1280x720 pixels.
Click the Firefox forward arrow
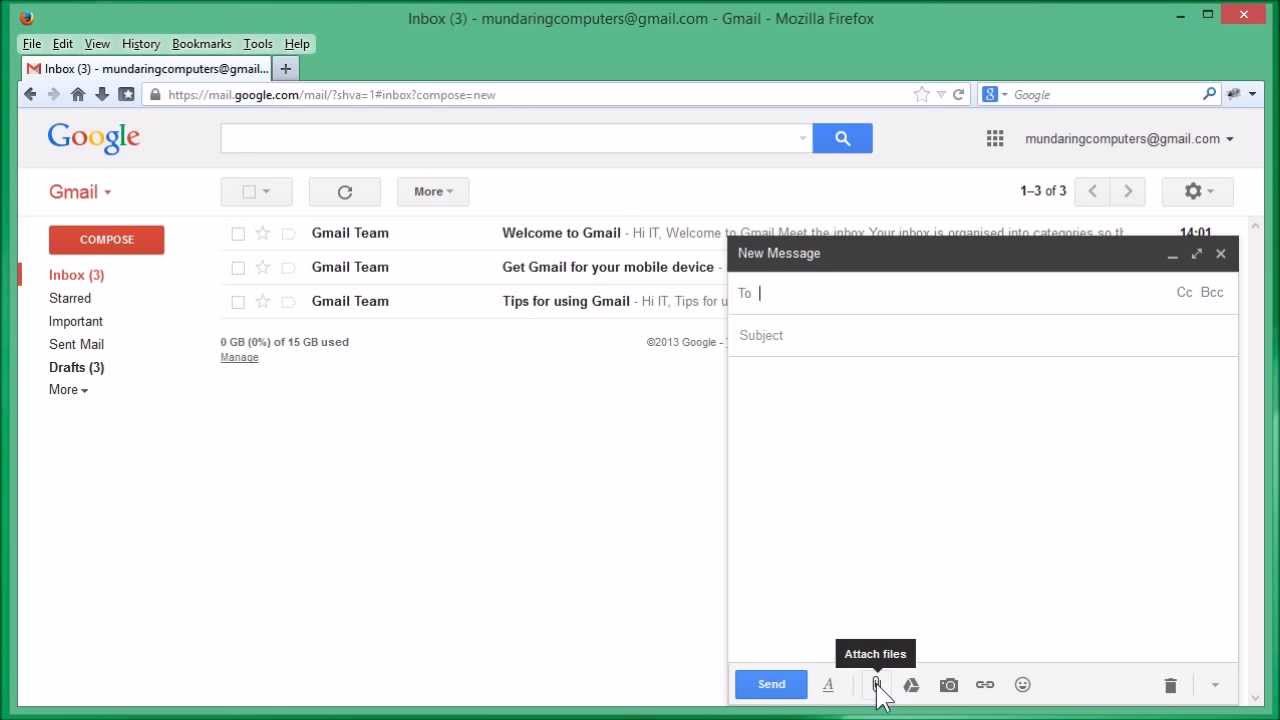(54, 94)
